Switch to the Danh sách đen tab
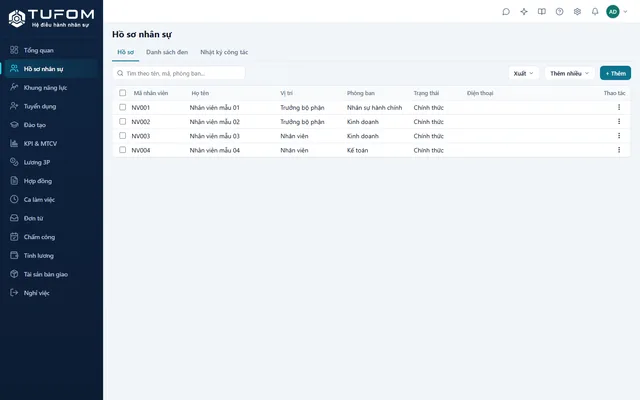 coord(167,52)
